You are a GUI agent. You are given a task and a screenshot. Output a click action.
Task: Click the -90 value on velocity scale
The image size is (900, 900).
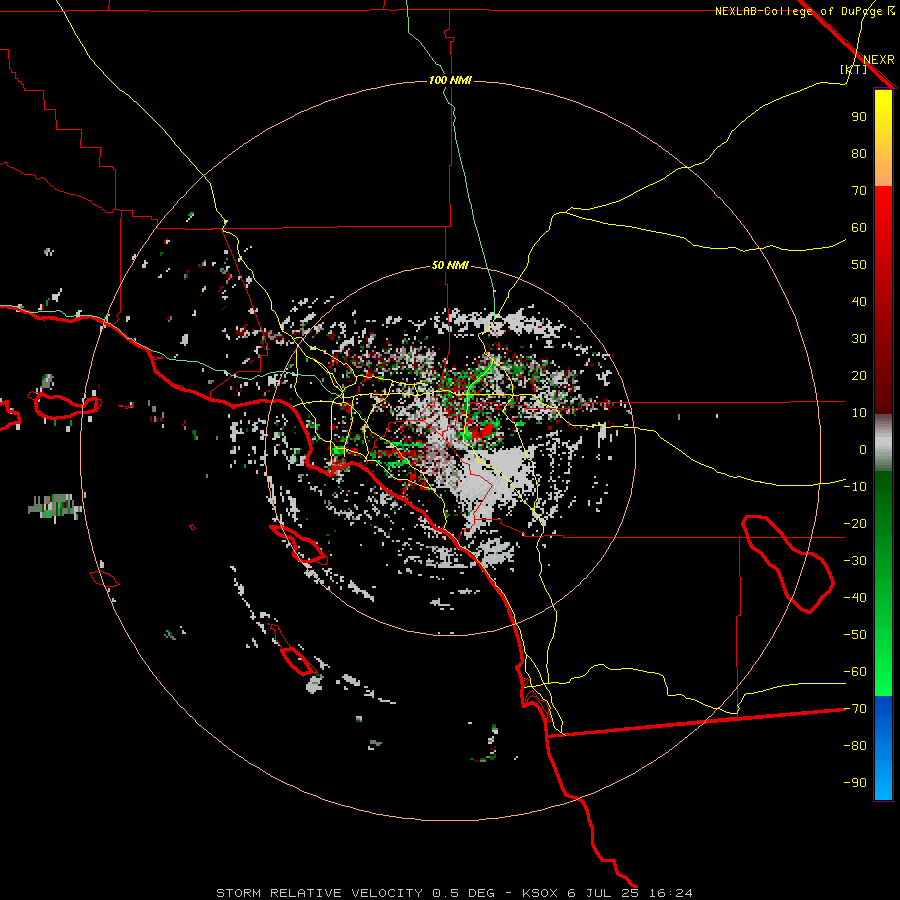[855, 782]
